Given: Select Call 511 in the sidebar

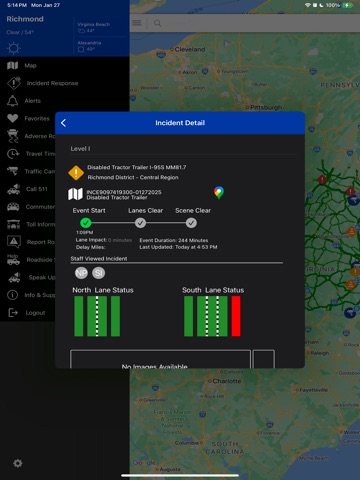Looking at the screenshot, I should coord(37,189).
